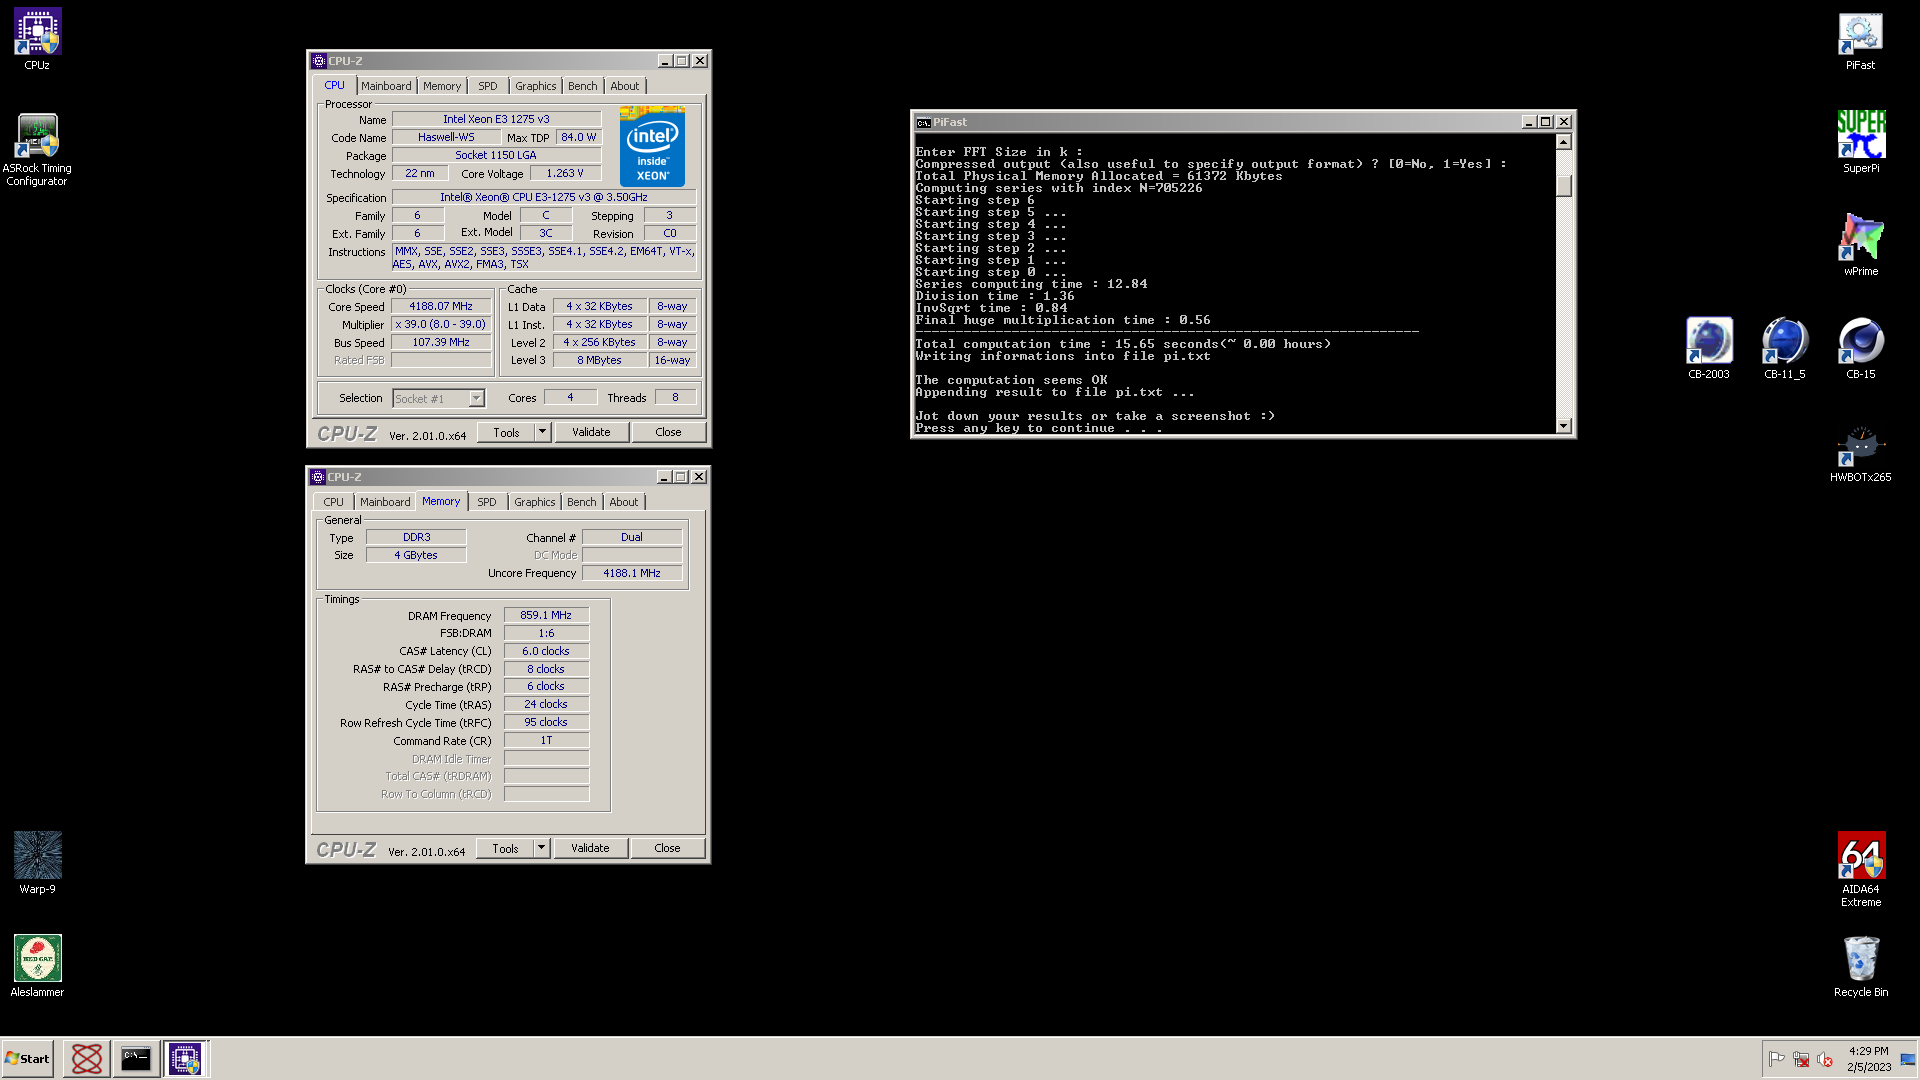Open About tab in lower CPU-Z
1920x1080 pixels.
click(624, 502)
